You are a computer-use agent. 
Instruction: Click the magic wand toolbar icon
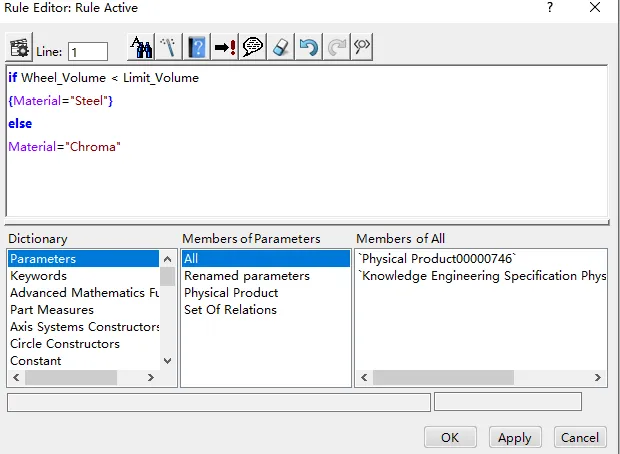click(169, 47)
